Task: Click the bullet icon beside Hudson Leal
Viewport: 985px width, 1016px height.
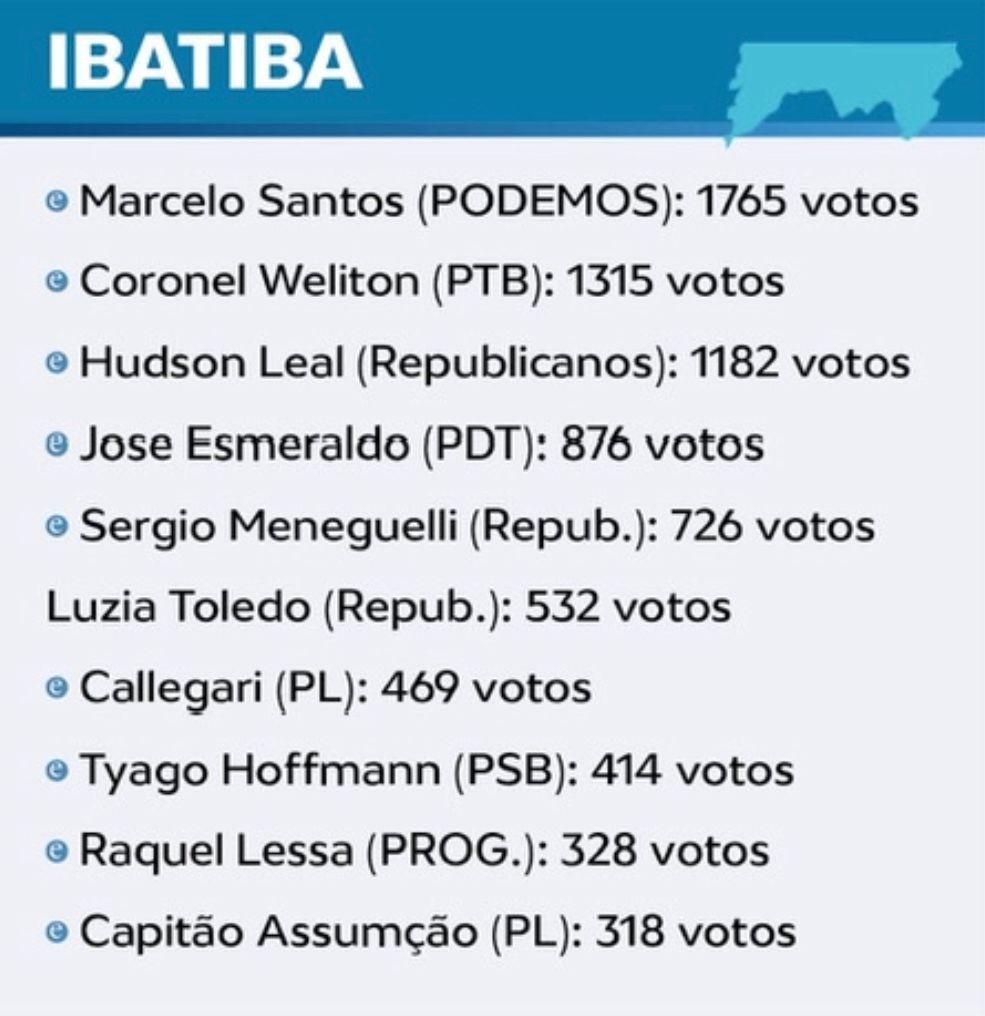Action: point(57,362)
